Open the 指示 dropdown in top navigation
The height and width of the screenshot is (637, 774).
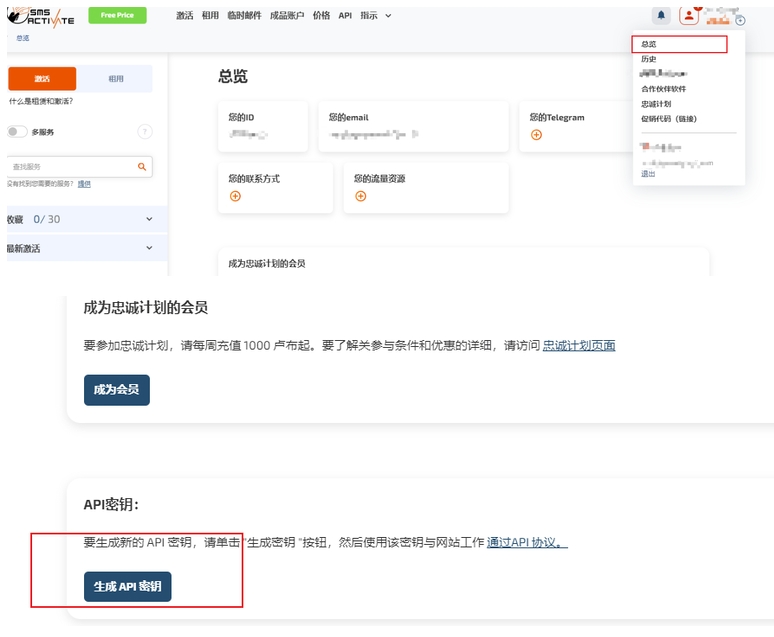click(375, 16)
